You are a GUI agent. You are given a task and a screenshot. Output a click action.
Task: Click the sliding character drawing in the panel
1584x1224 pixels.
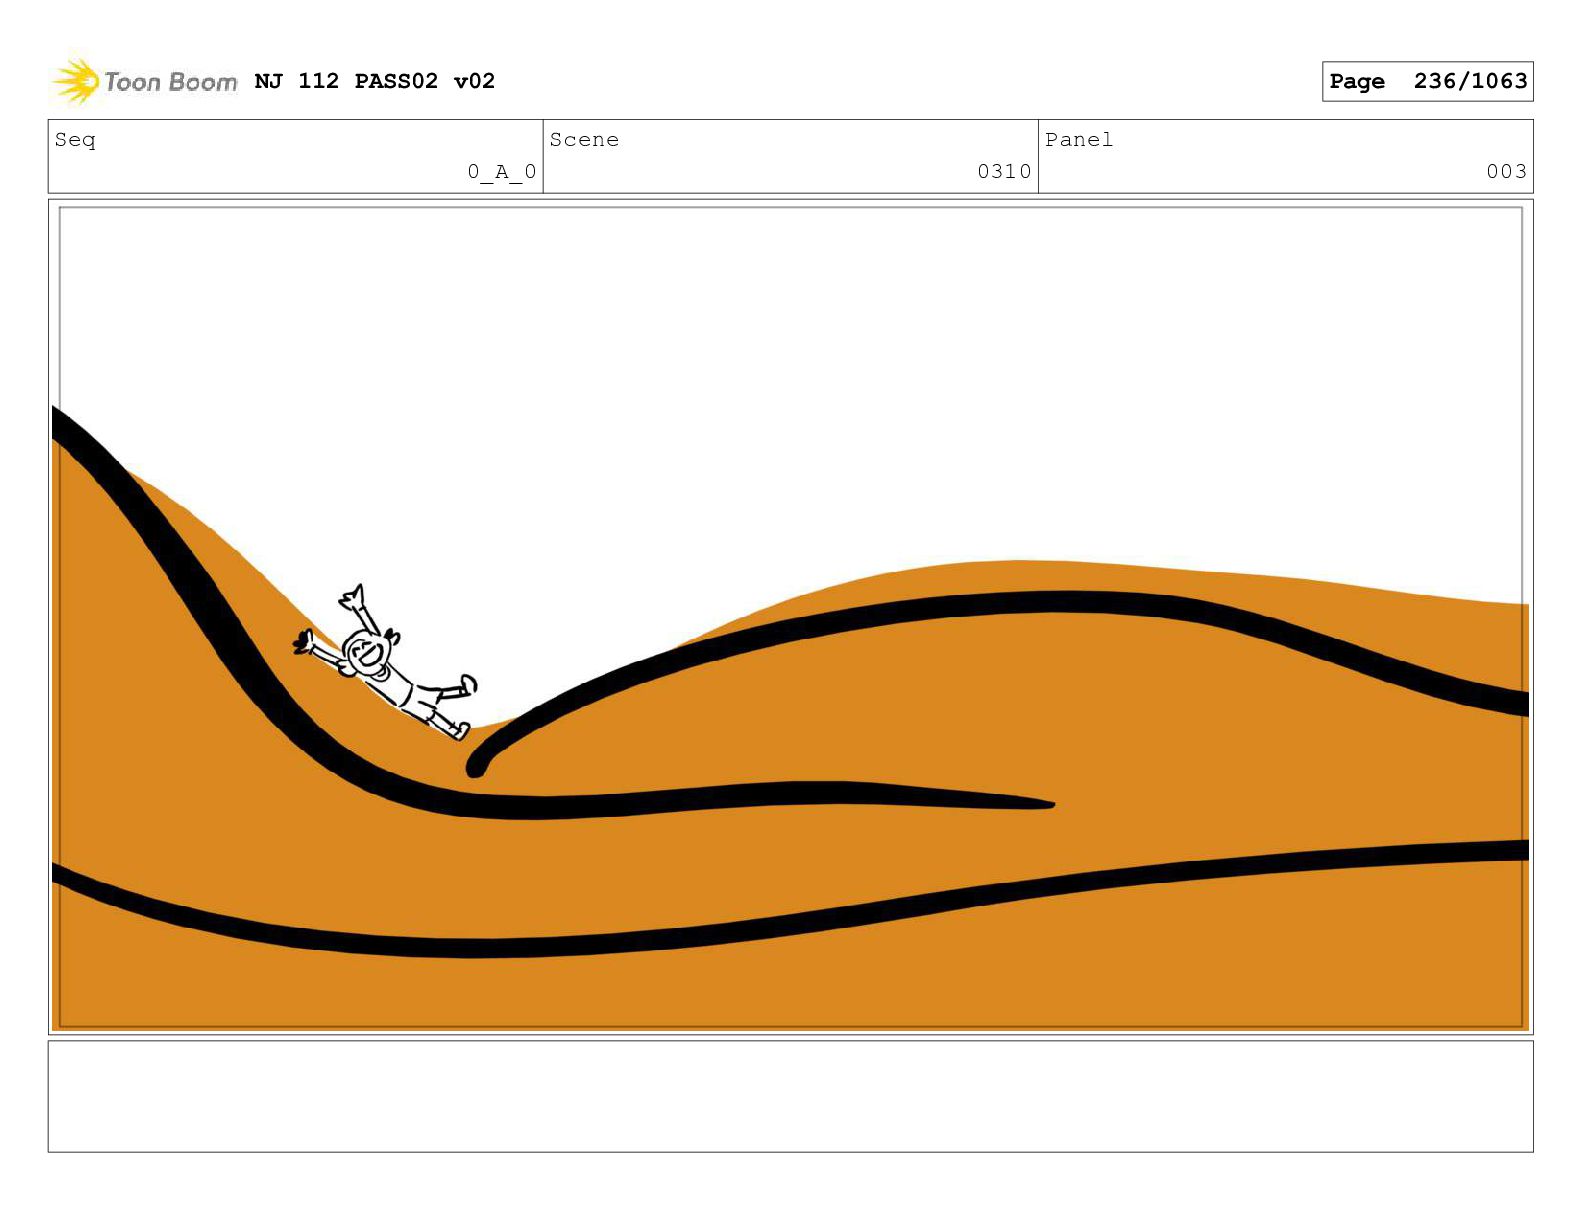point(385,662)
